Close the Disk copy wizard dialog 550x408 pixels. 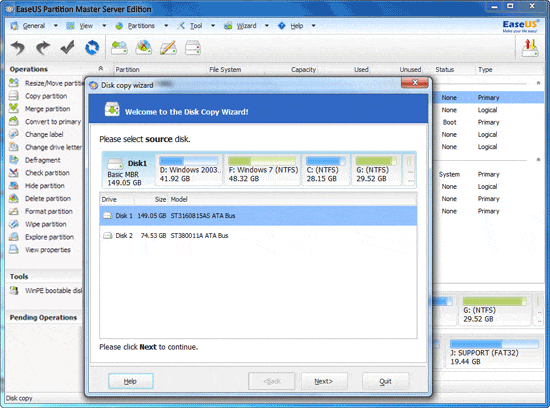coord(415,83)
